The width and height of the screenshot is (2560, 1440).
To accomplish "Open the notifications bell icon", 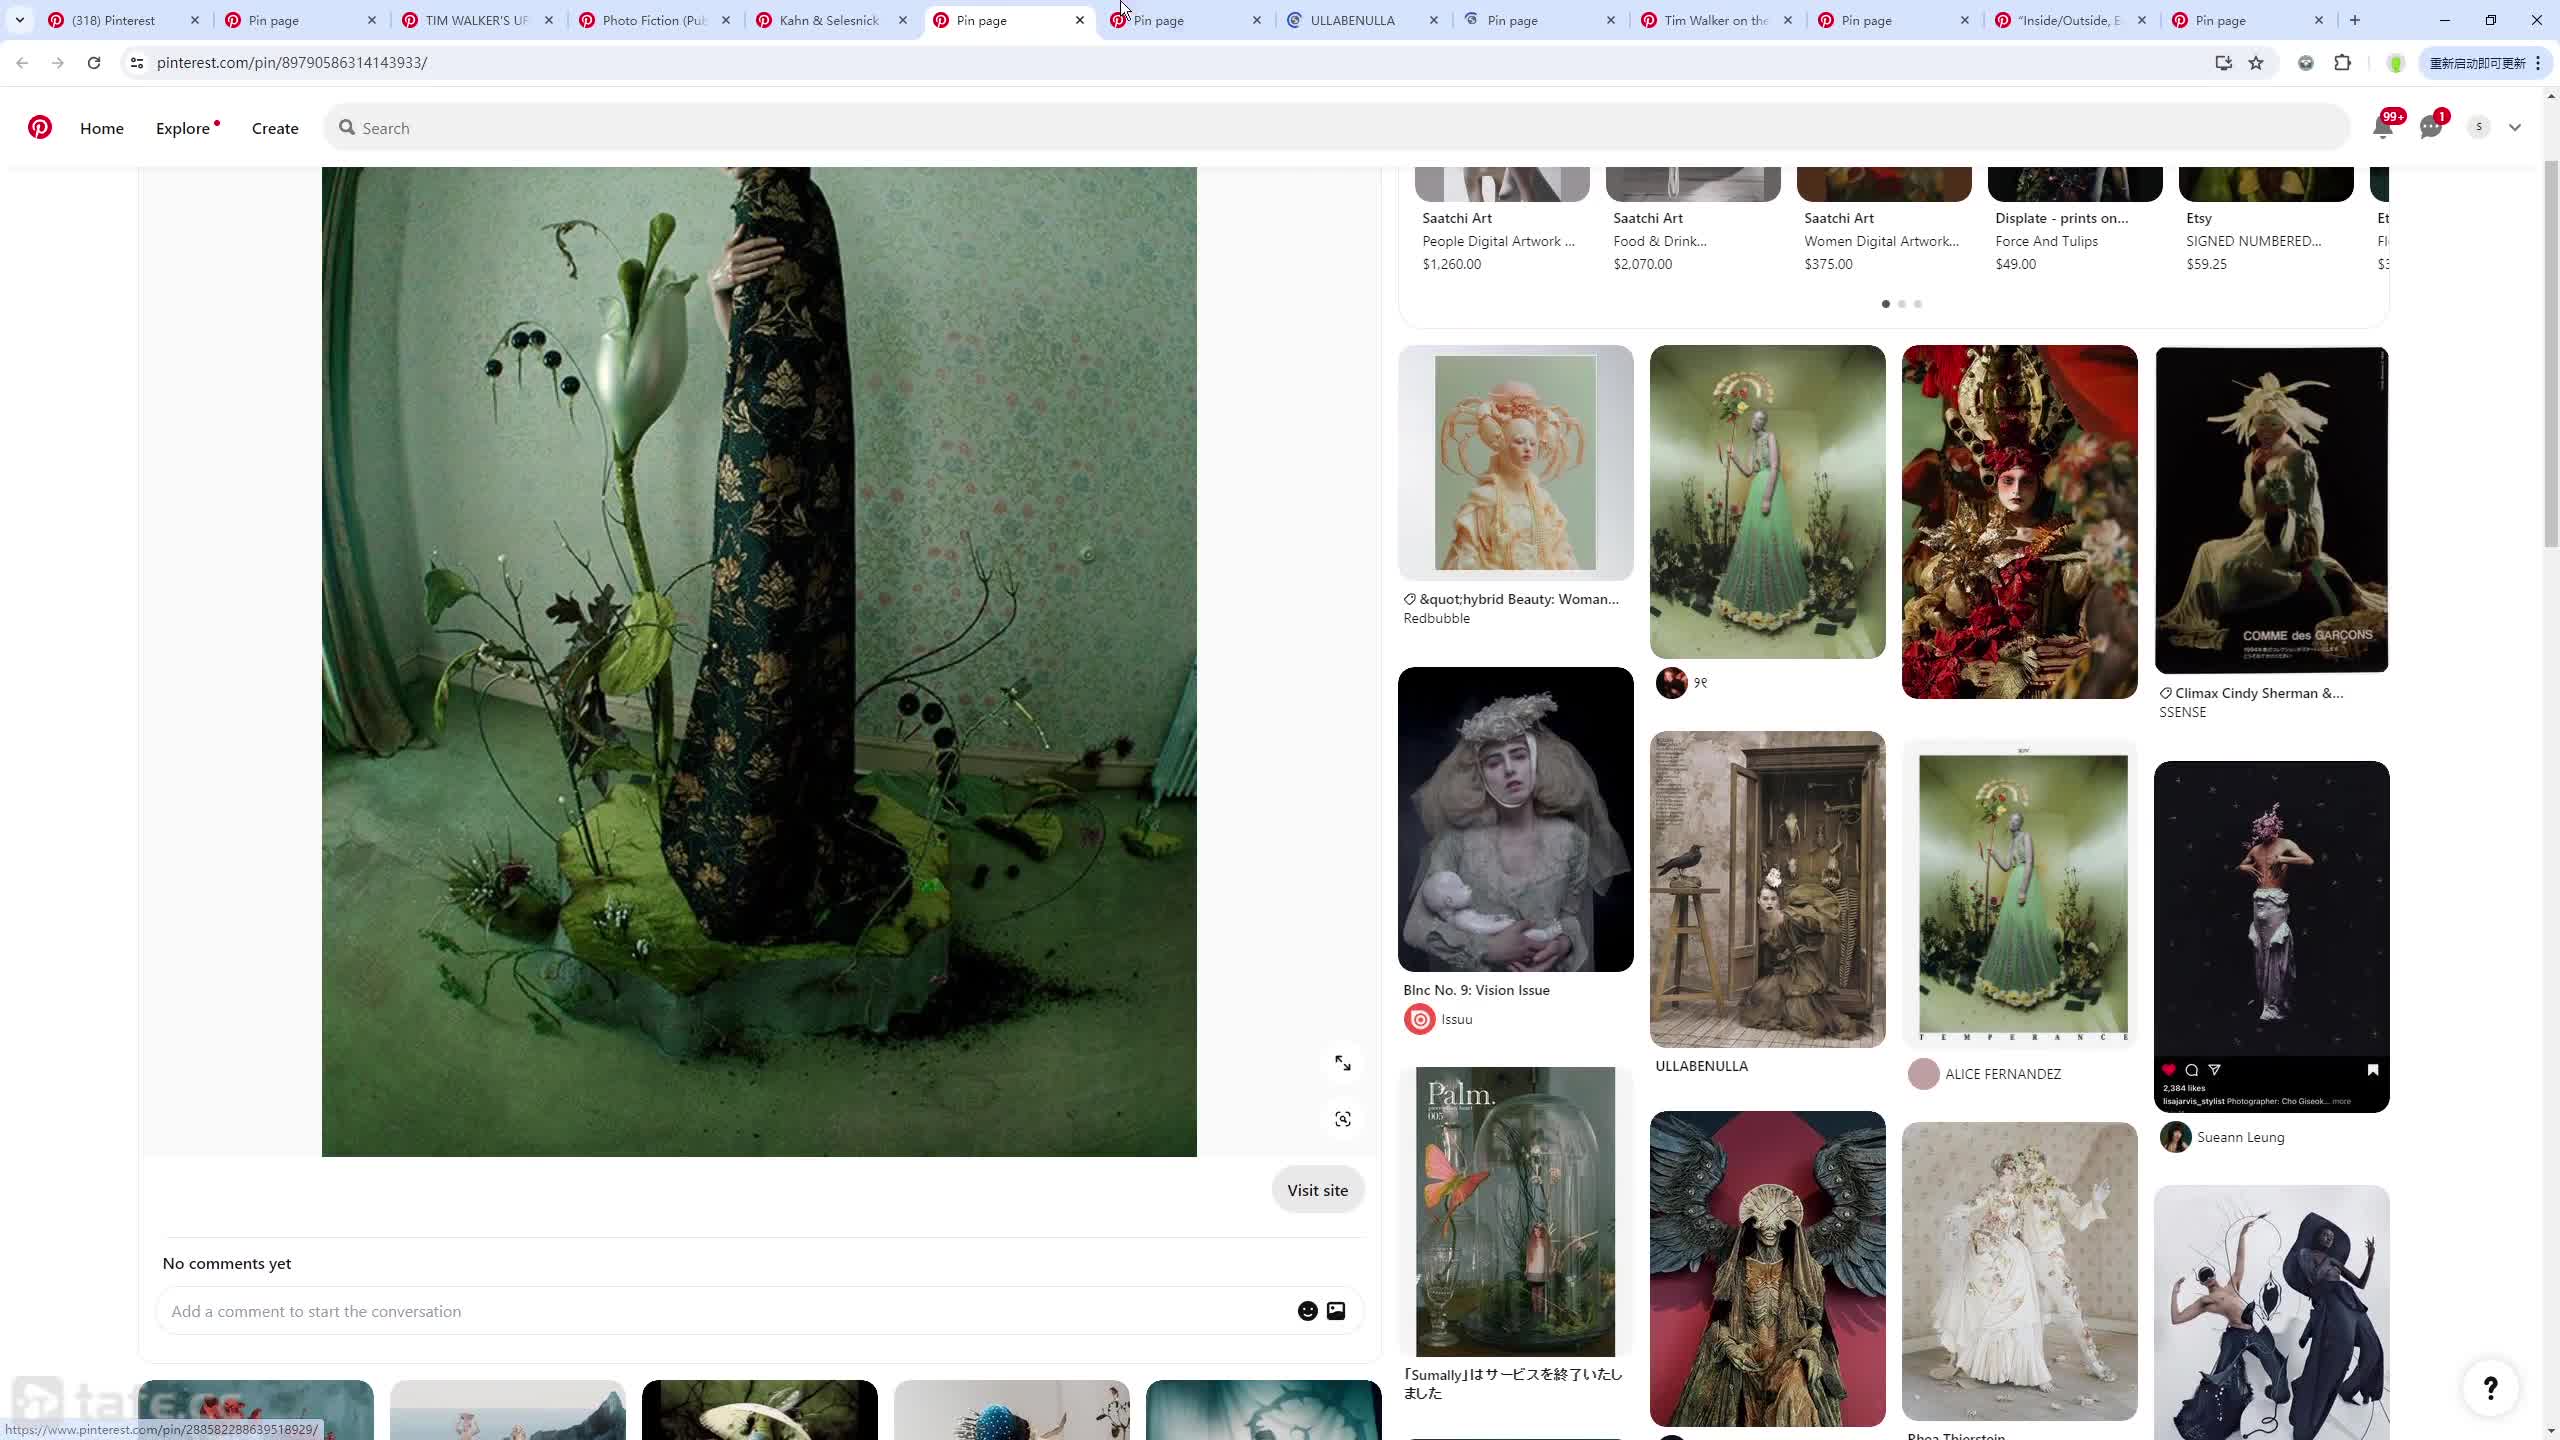I will (x=2382, y=127).
